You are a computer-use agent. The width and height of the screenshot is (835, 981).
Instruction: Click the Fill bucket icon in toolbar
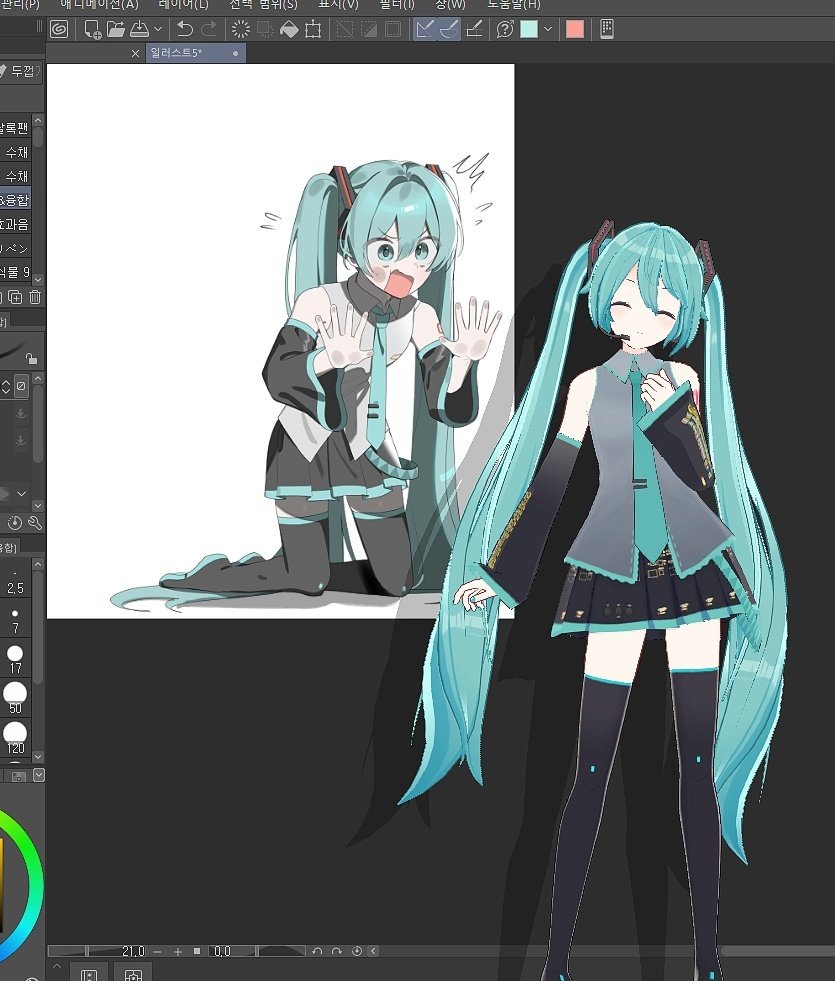[x=289, y=29]
